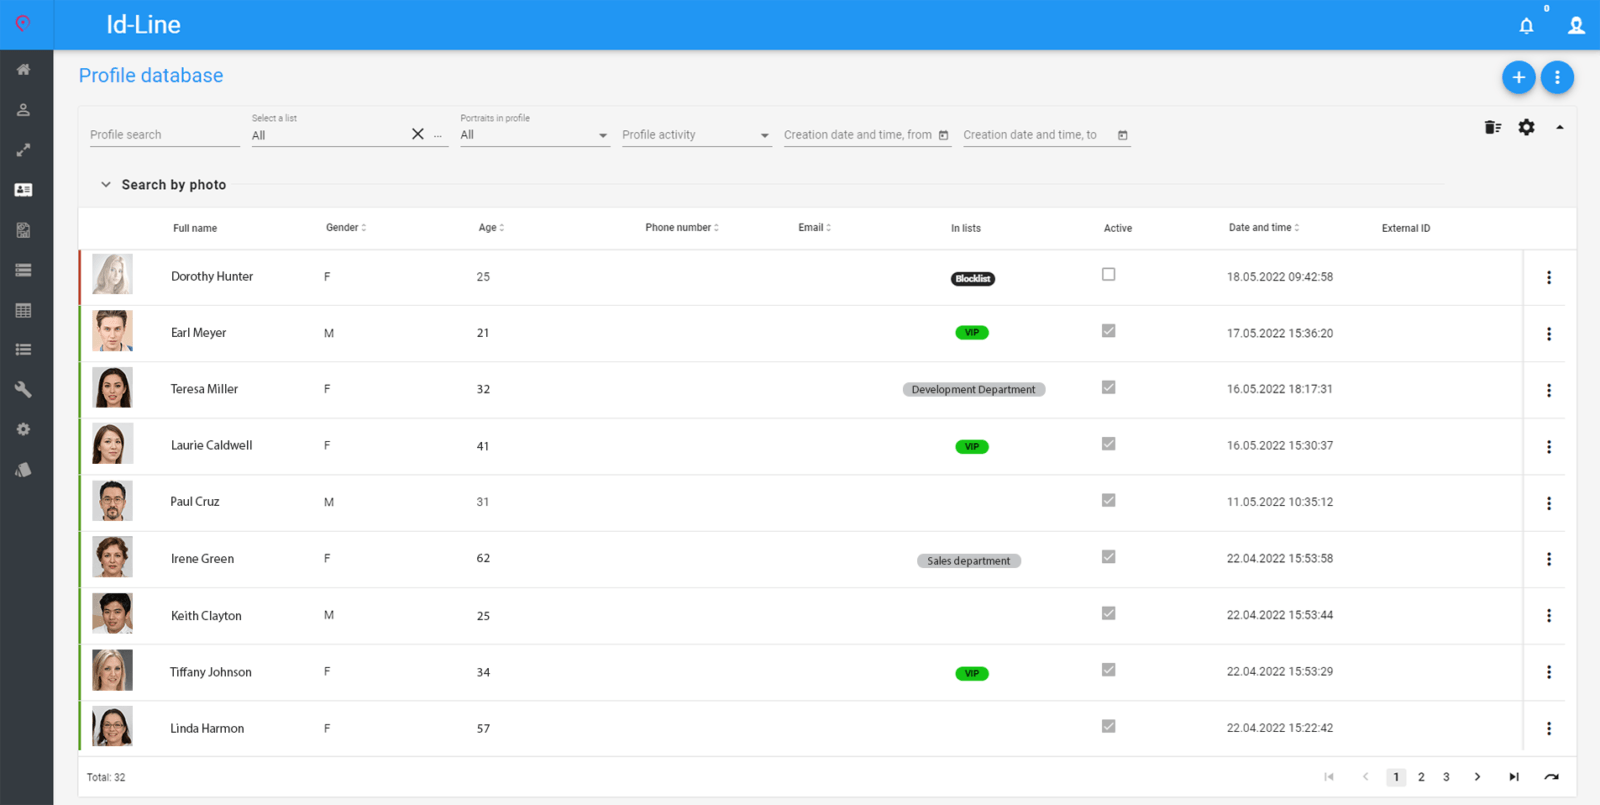
Task: Click the notifications bell icon
Action: tap(1526, 26)
